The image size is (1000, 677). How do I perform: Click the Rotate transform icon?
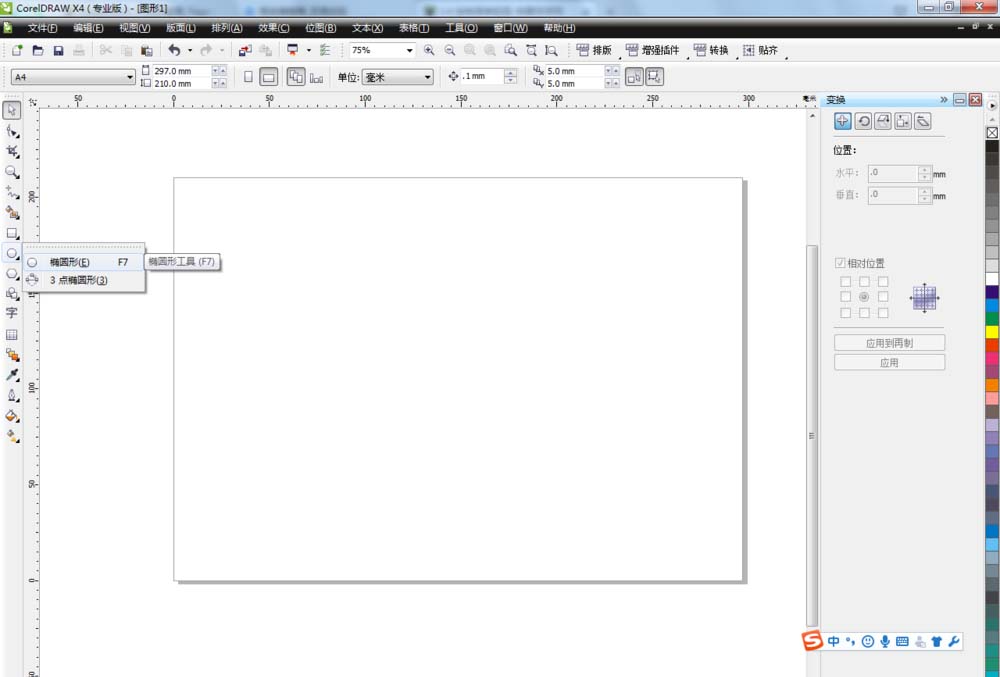(862, 121)
